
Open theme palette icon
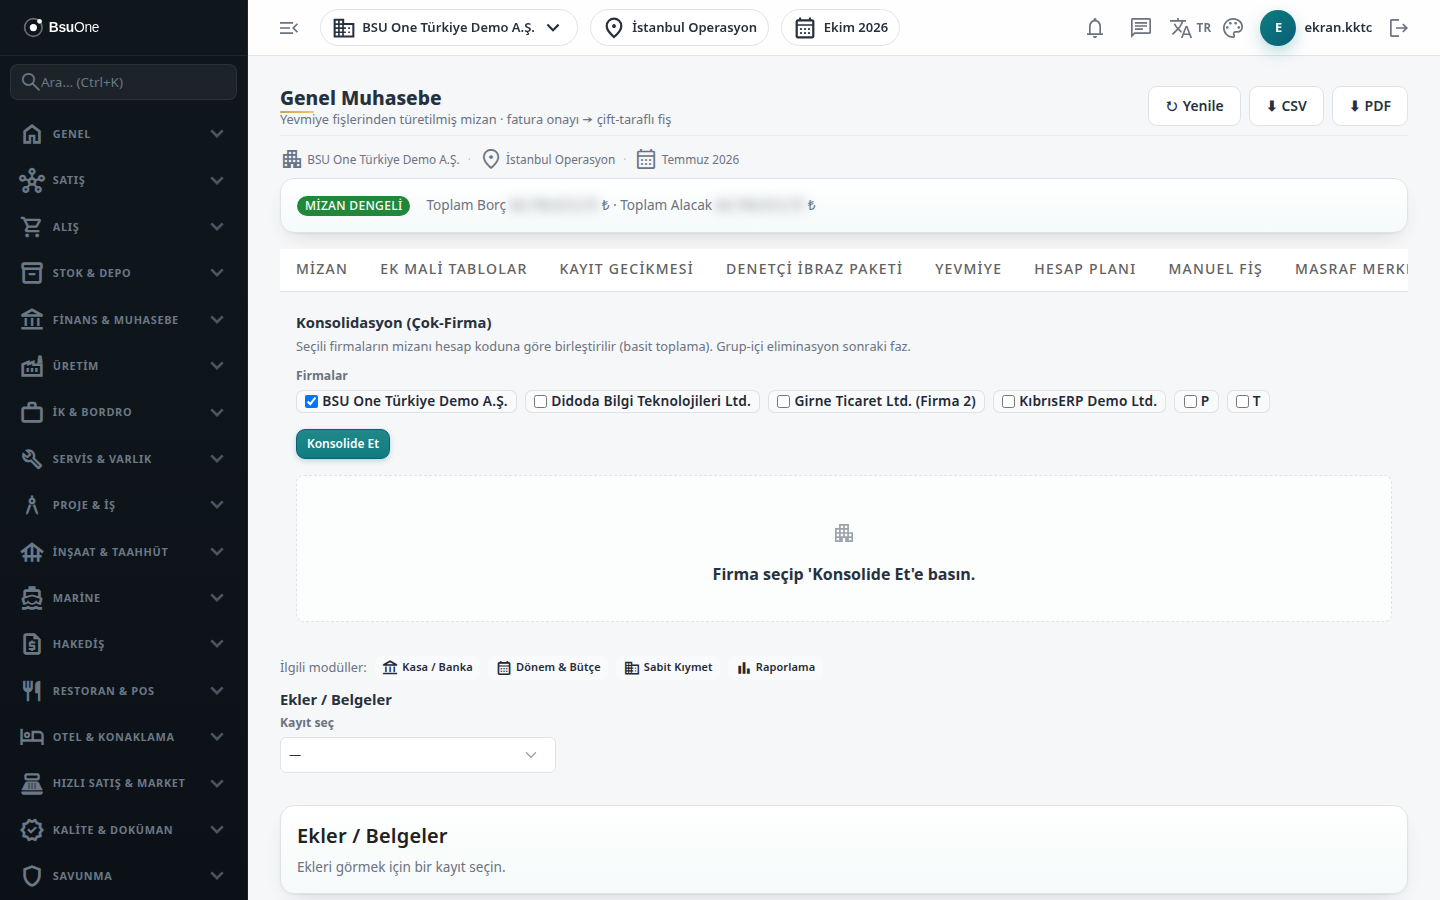pos(1233,28)
